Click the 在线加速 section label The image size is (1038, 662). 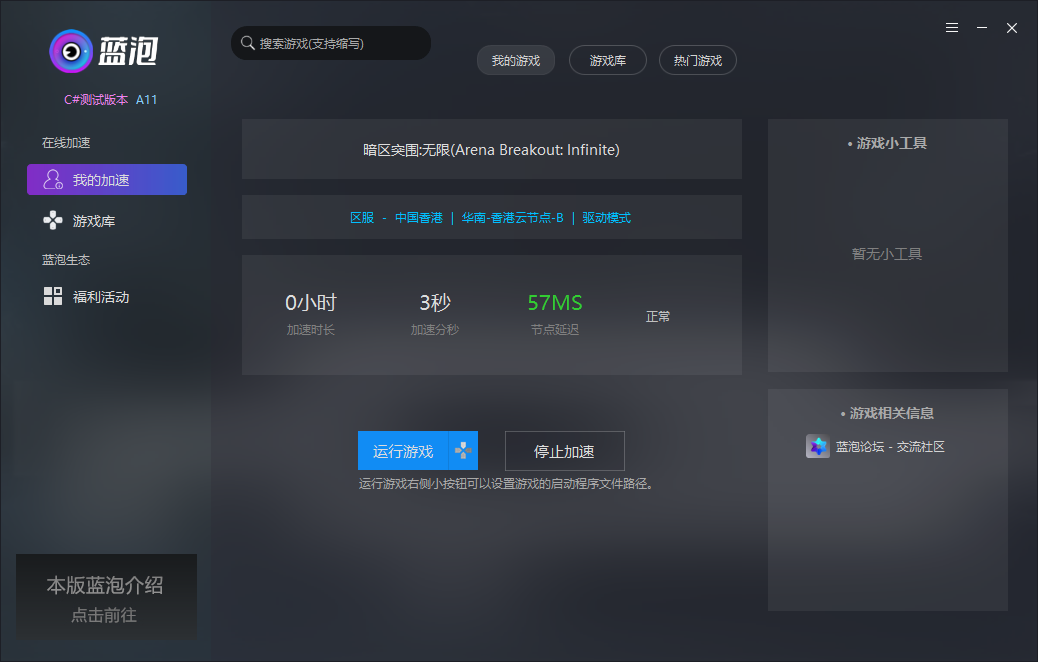click(x=66, y=142)
